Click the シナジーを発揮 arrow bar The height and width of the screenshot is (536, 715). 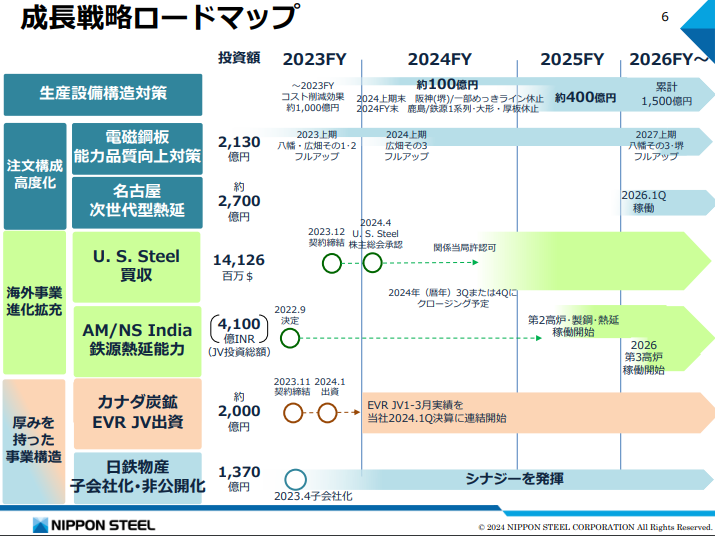click(x=515, y=478)
